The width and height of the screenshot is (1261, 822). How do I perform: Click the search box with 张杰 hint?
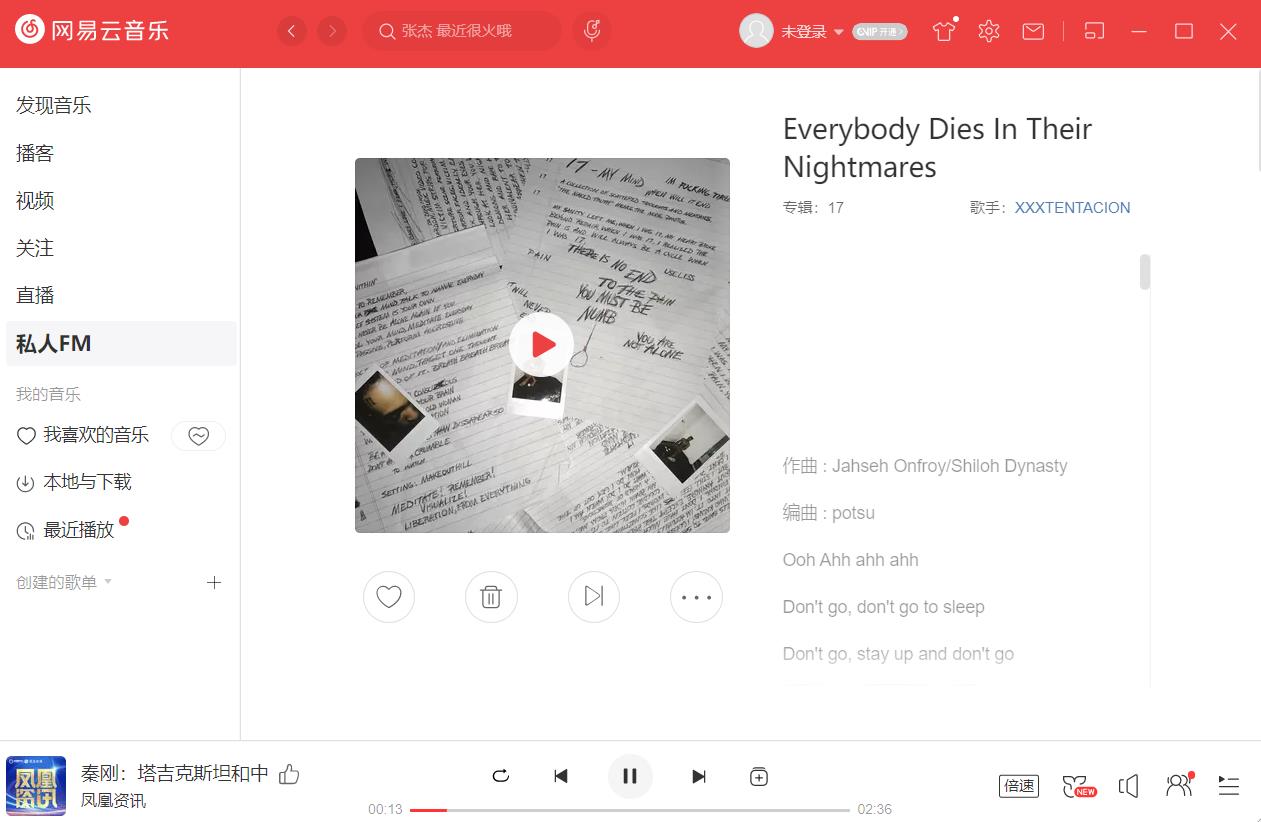click(462, 31)
